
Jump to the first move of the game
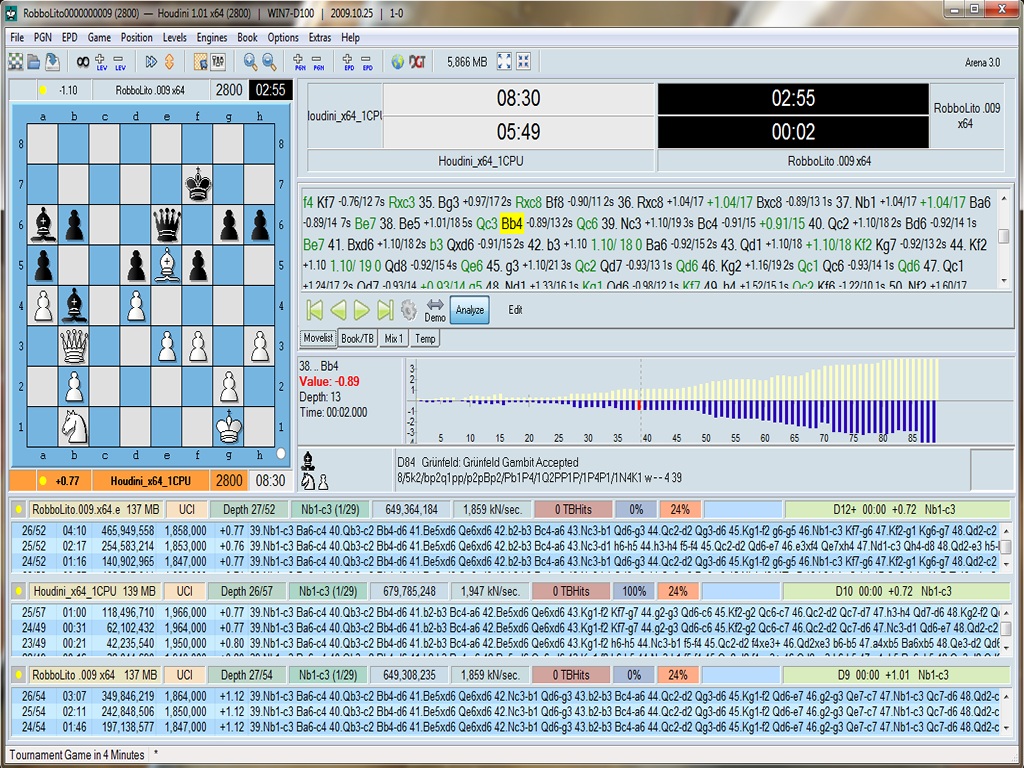(x=315, y=310)
